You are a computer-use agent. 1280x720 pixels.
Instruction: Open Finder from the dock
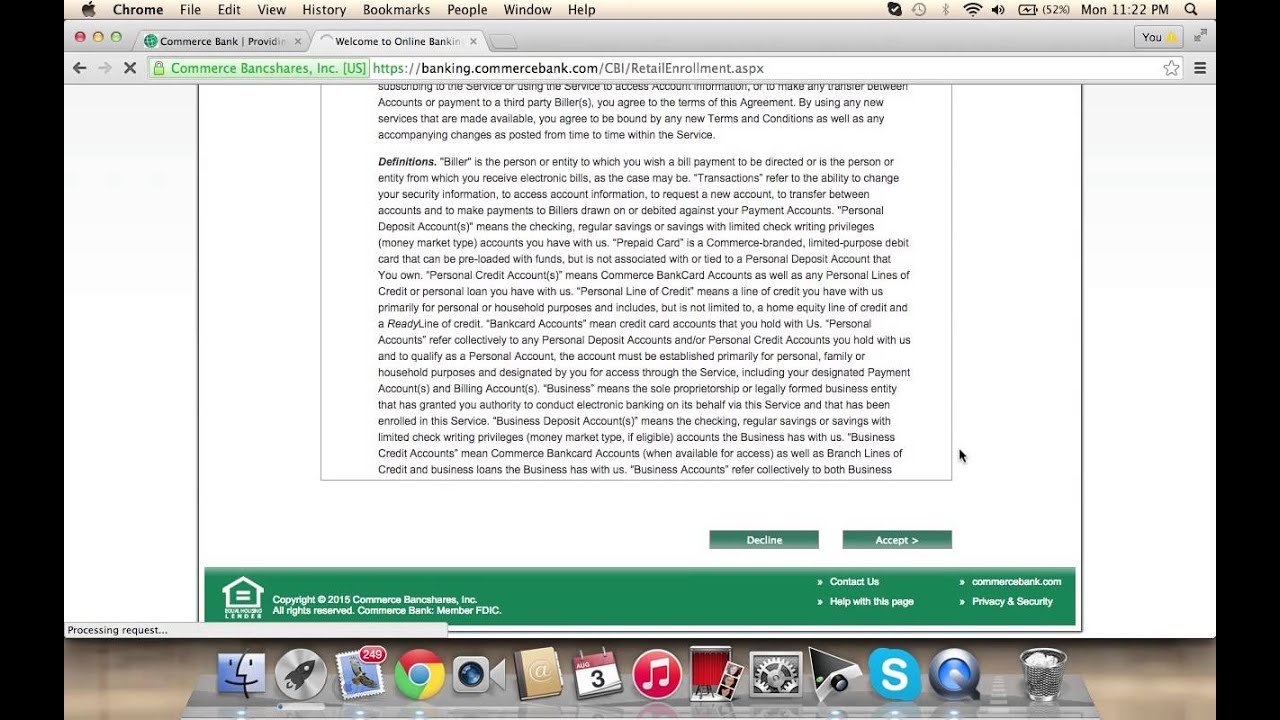(x=241, y=676)
